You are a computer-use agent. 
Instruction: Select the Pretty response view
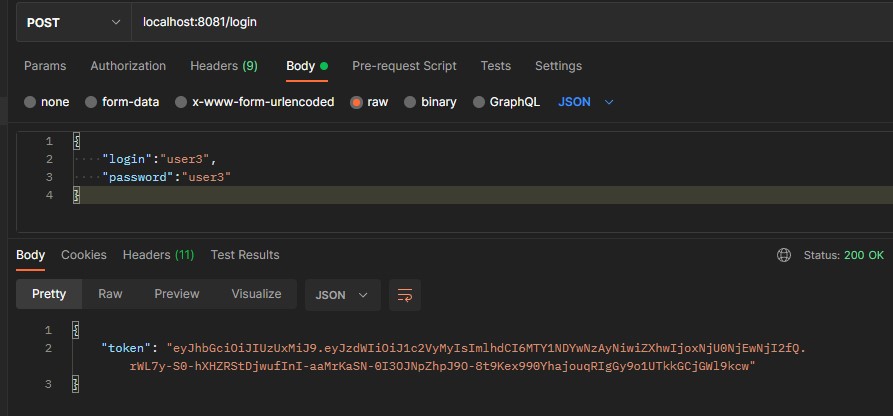49,294
